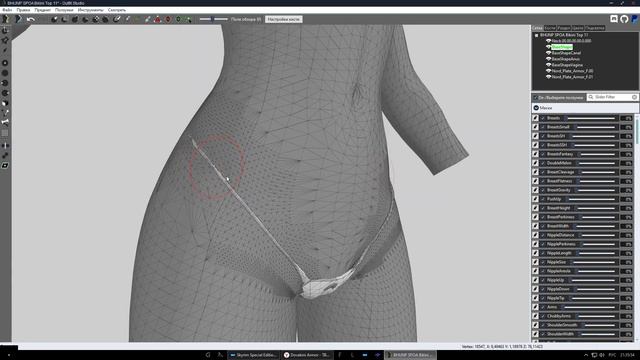Click the New Project icon in the top toolbar
The image size is (640, 360).
coord(6,19)
